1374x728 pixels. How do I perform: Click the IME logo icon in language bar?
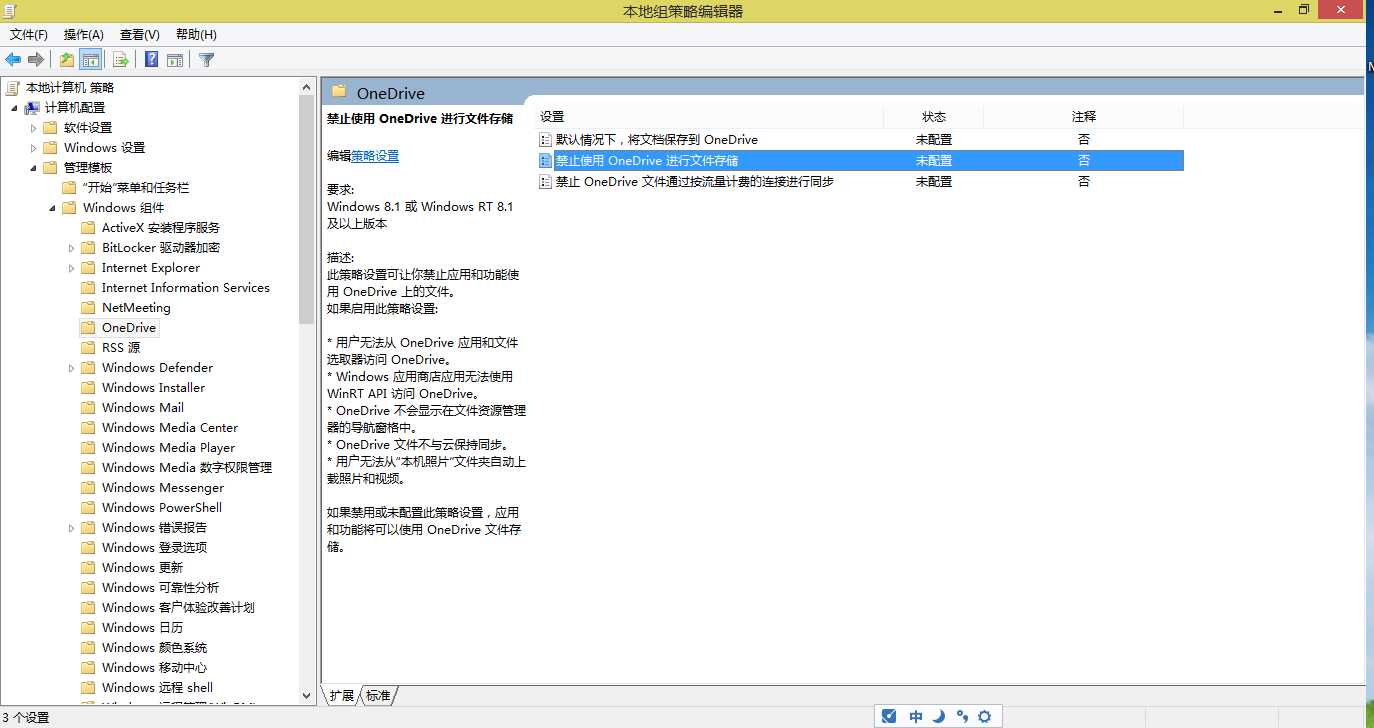[x=889, y=716]
